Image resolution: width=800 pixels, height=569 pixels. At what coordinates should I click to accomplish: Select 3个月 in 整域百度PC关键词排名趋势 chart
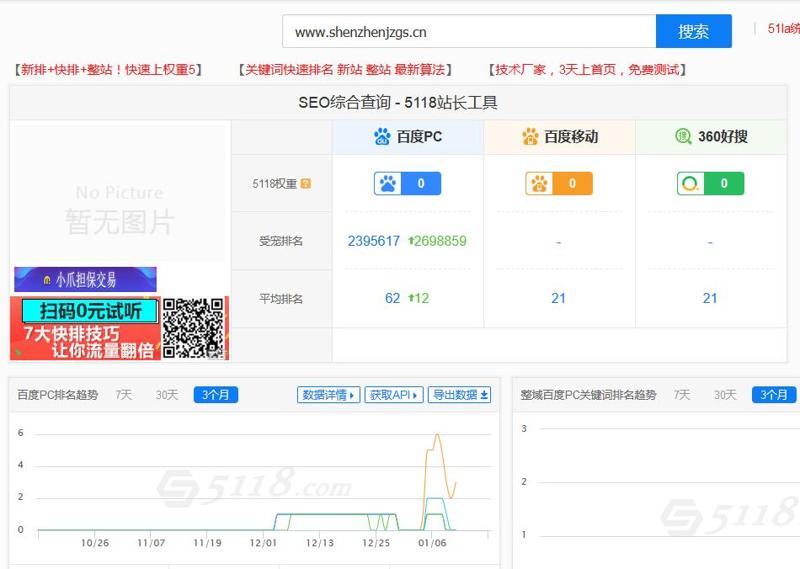[x=774, y=395]
